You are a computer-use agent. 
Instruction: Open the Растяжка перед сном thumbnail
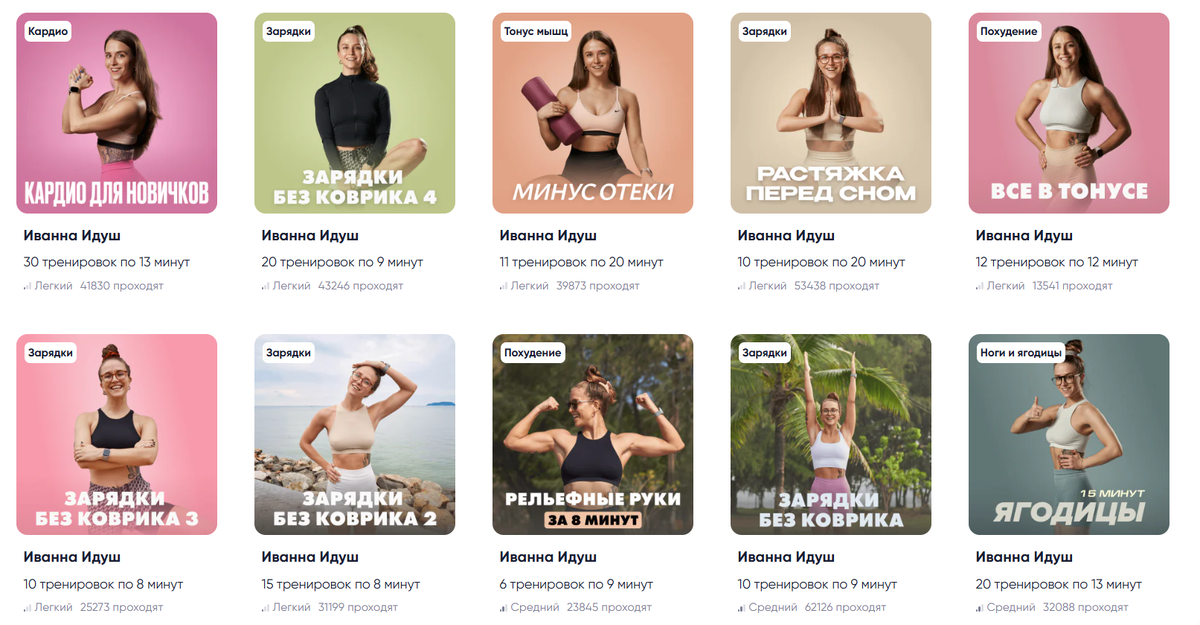(831, 113)
